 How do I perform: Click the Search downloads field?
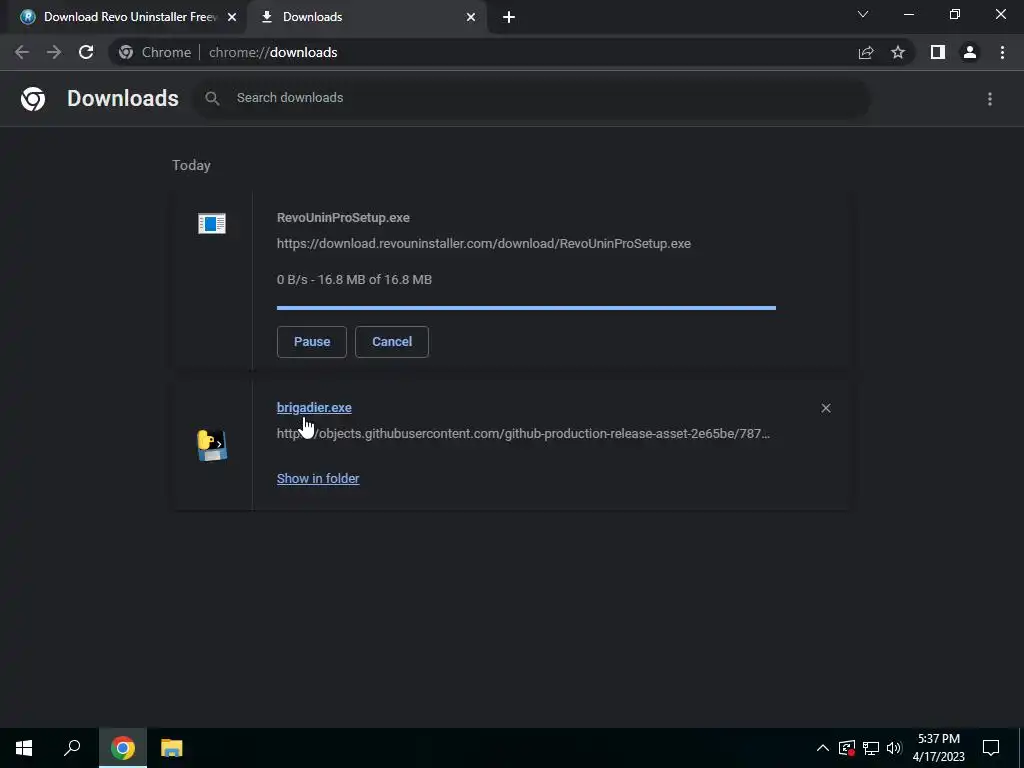coord(530,98)
